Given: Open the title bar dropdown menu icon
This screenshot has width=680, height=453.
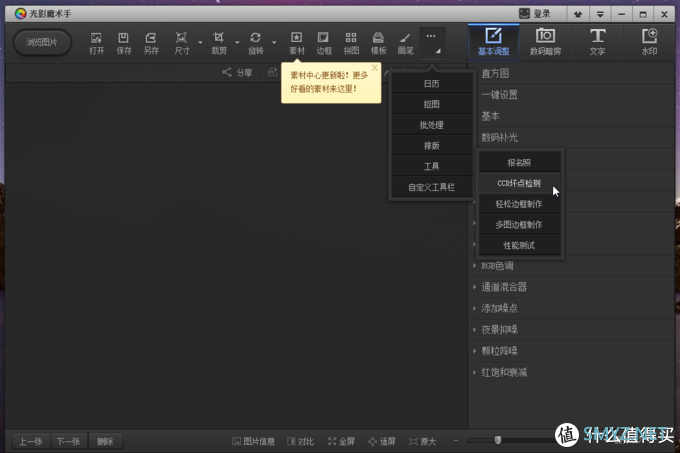Looking at the screenshot, I should [x=600, y=14].
